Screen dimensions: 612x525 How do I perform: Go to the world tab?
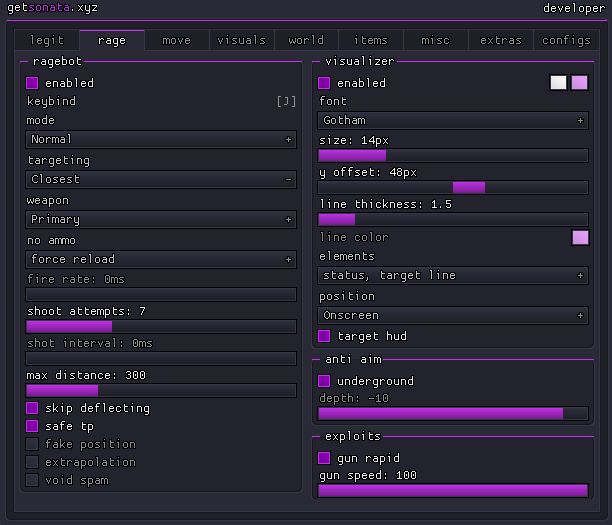tap(306, 40)
